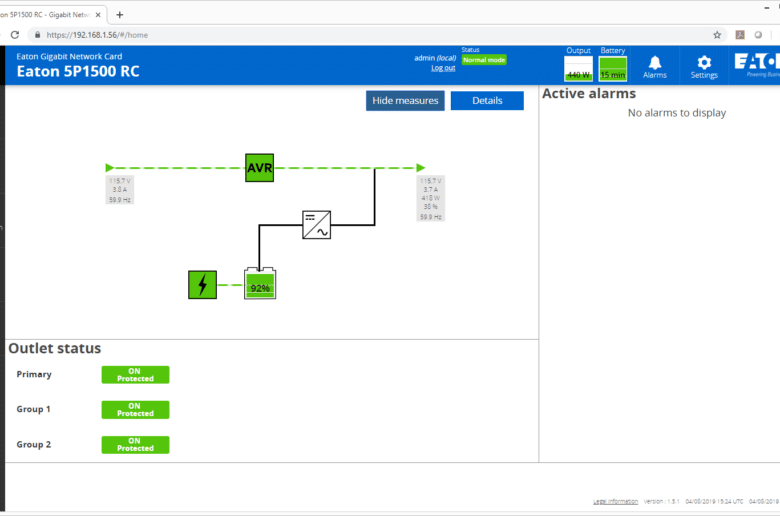The height and width of the screenshot is (516, 780).
Task: Click No alarms to display text
Action: point(677,113)
